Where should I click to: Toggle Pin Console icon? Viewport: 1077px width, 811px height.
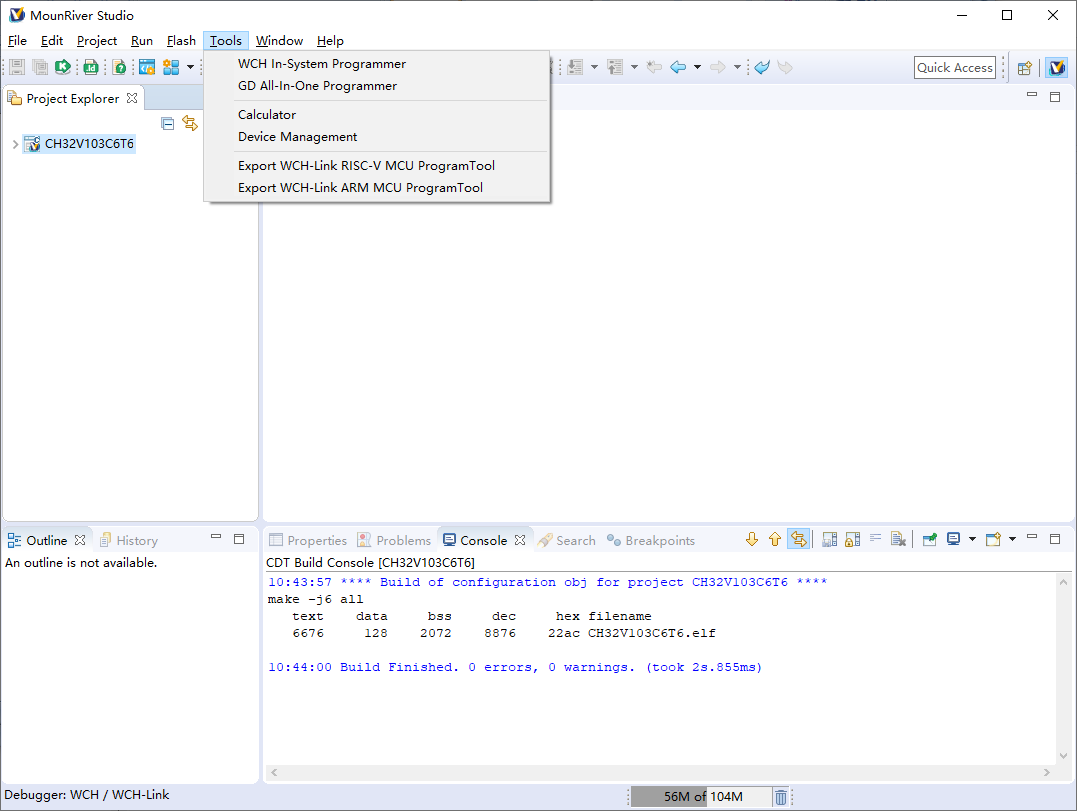930,539
